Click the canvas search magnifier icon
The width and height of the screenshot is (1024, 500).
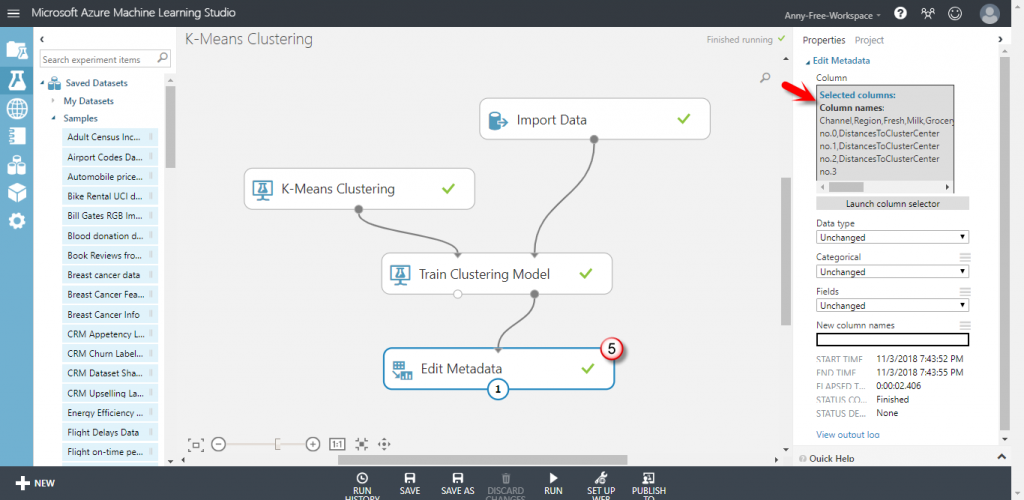[x=765, y=78]
